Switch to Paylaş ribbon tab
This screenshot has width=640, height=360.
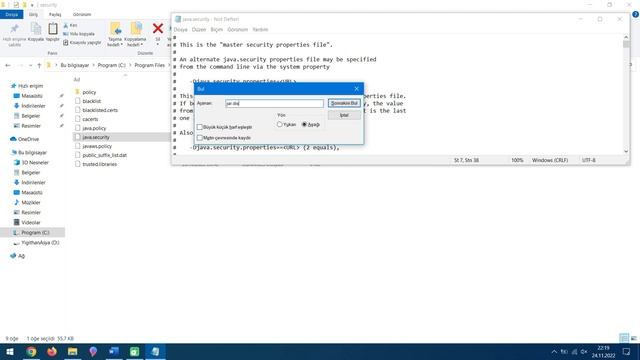point(55,14)
